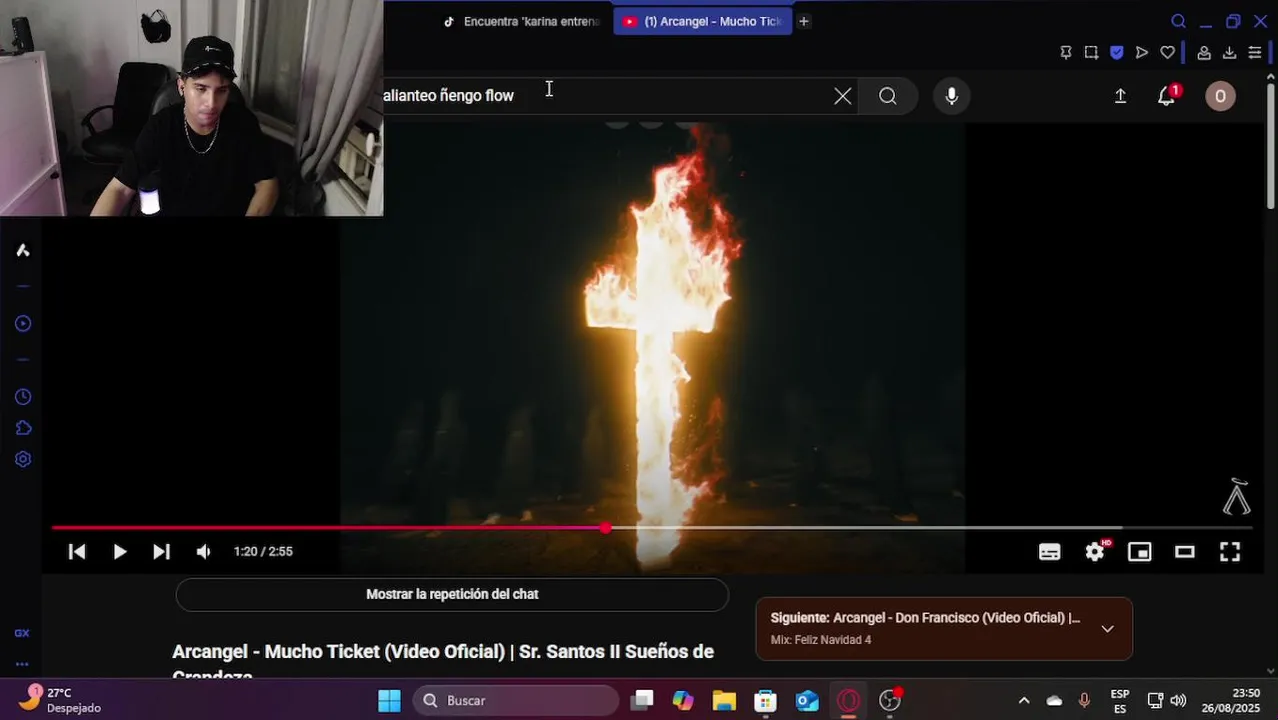Image resolution: width=1278 pixels, height=720 pixels.
Task: Open the YouTube account avatar menu
Action: (1220, 96)
